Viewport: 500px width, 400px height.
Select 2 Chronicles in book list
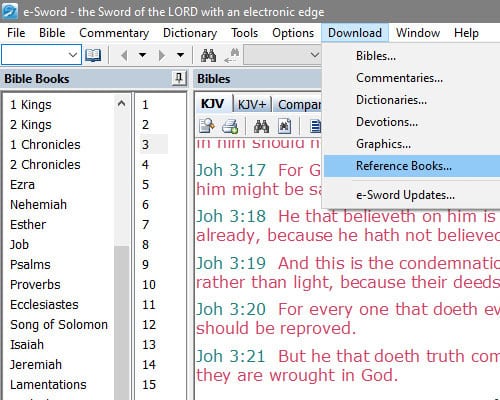point(45,165)
